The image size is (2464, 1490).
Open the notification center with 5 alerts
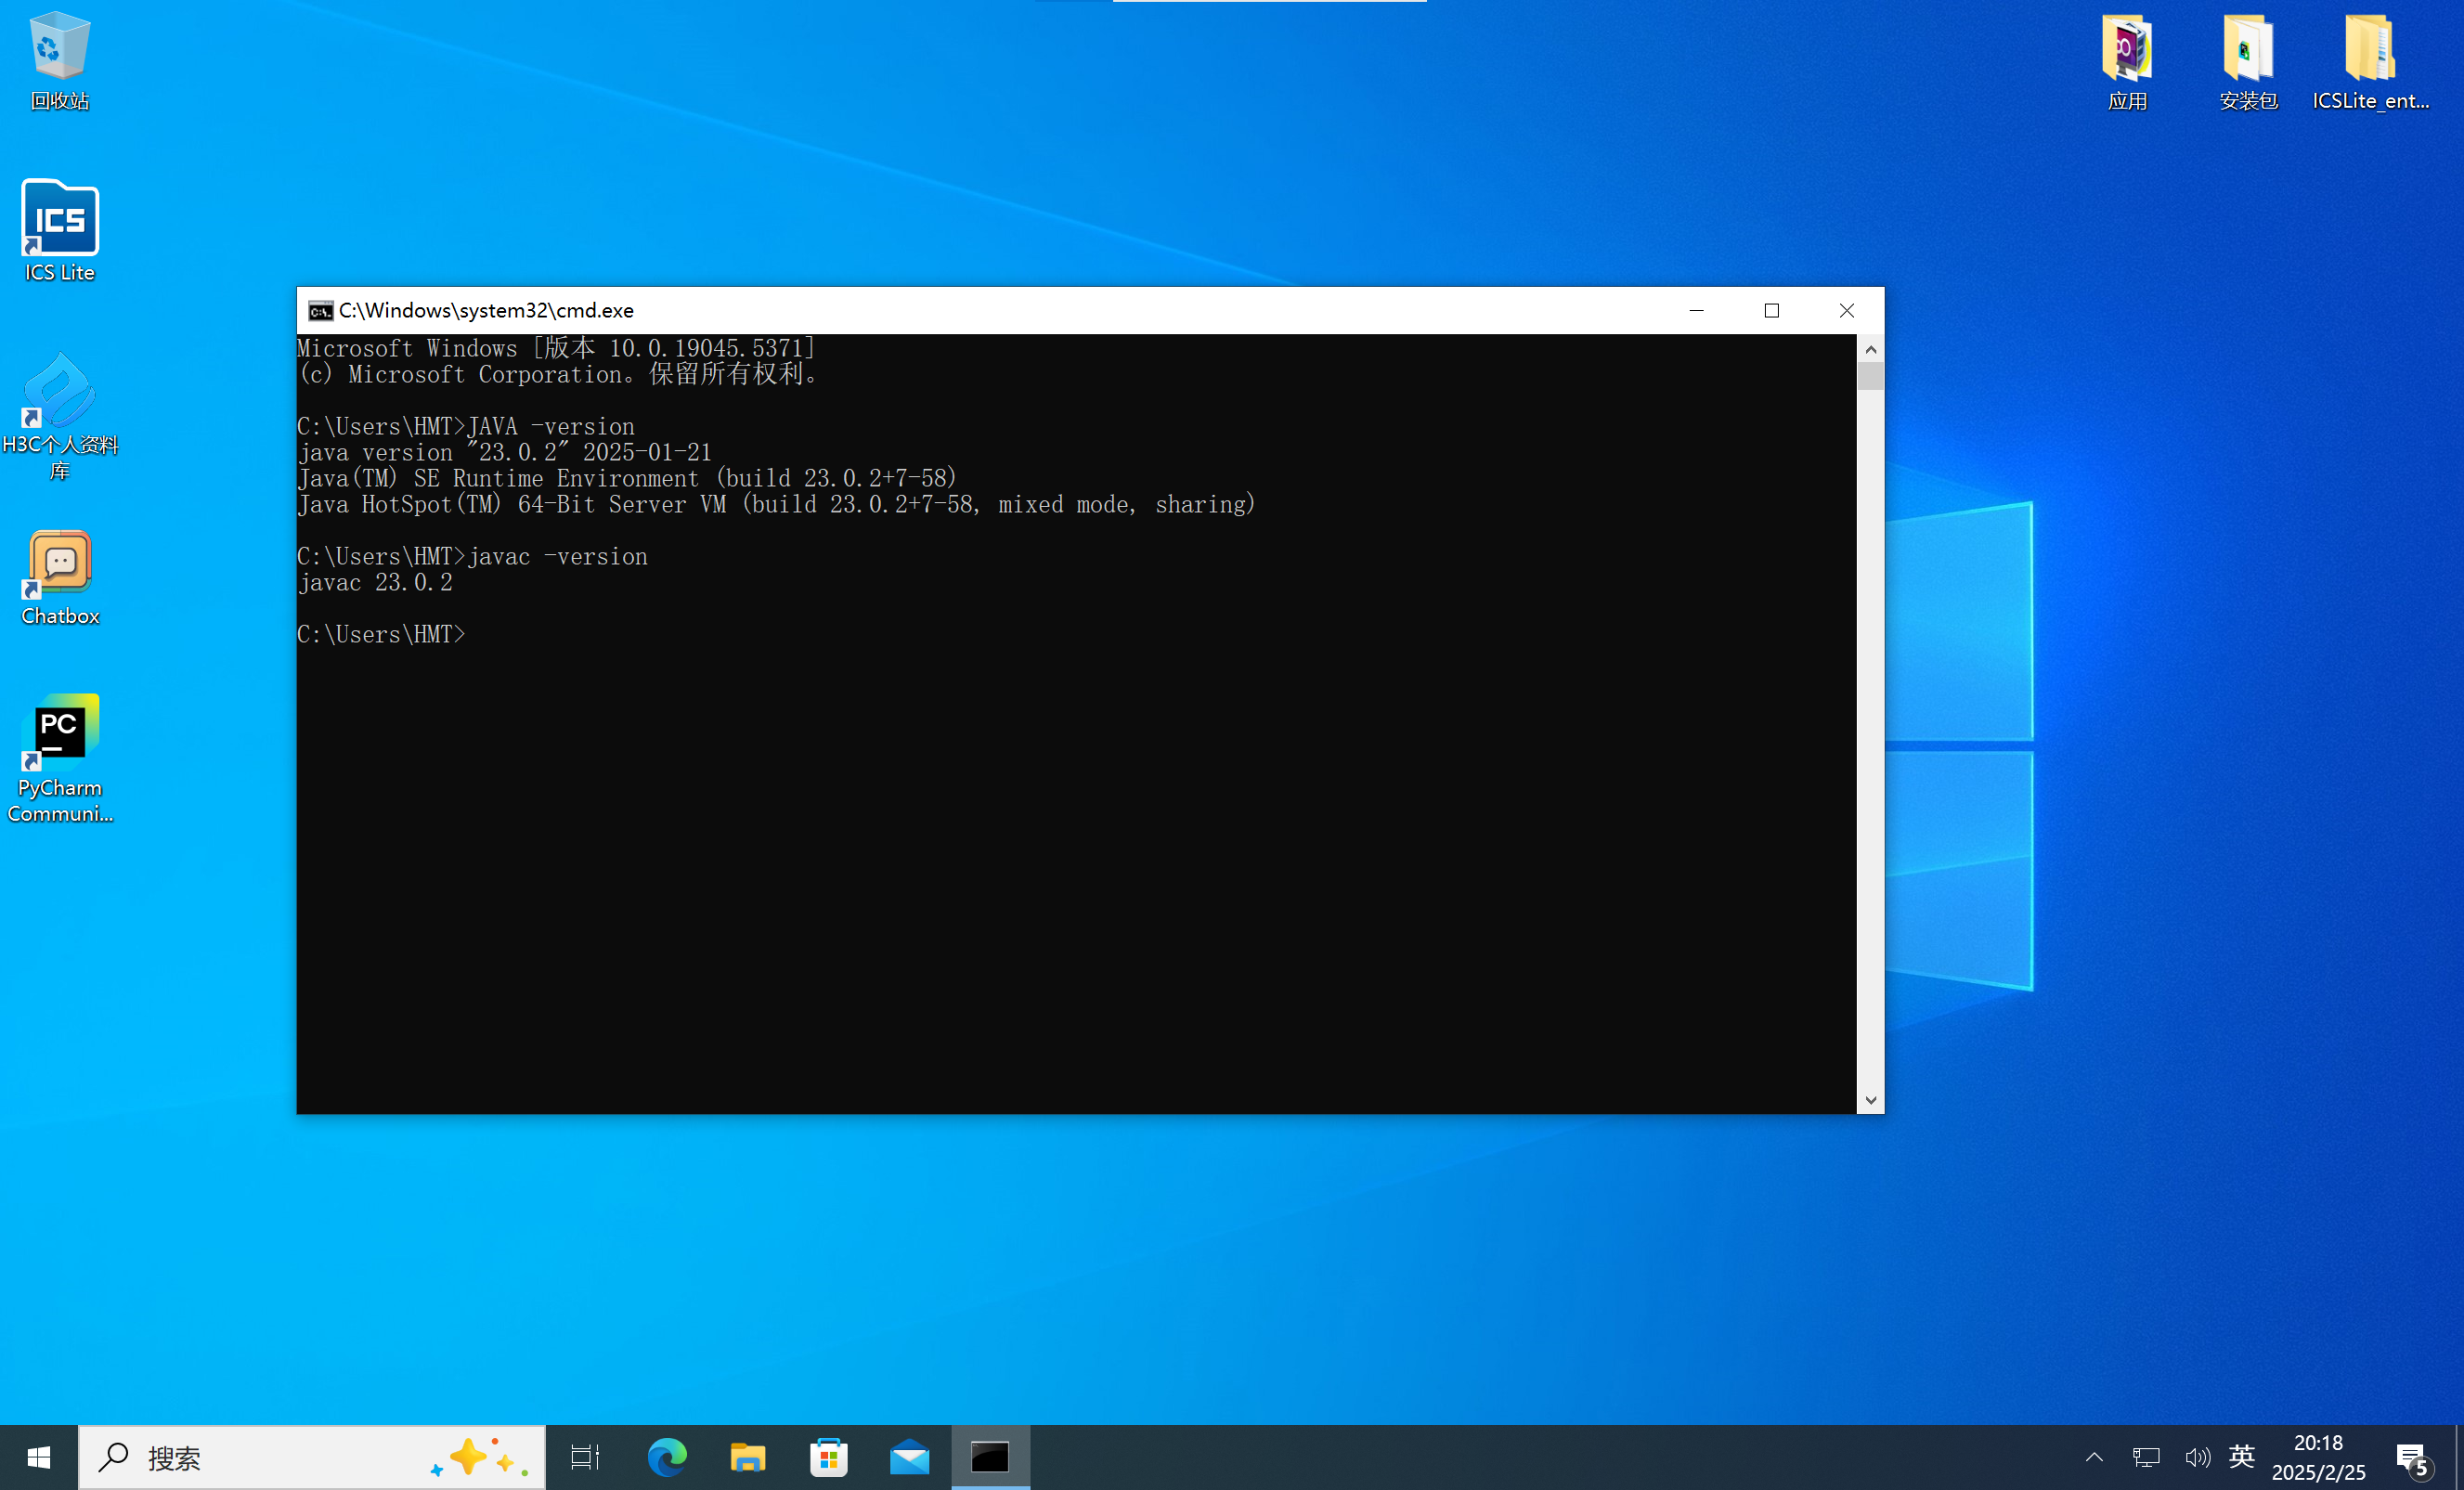pyautogui.click(x=2412, y=1458)
